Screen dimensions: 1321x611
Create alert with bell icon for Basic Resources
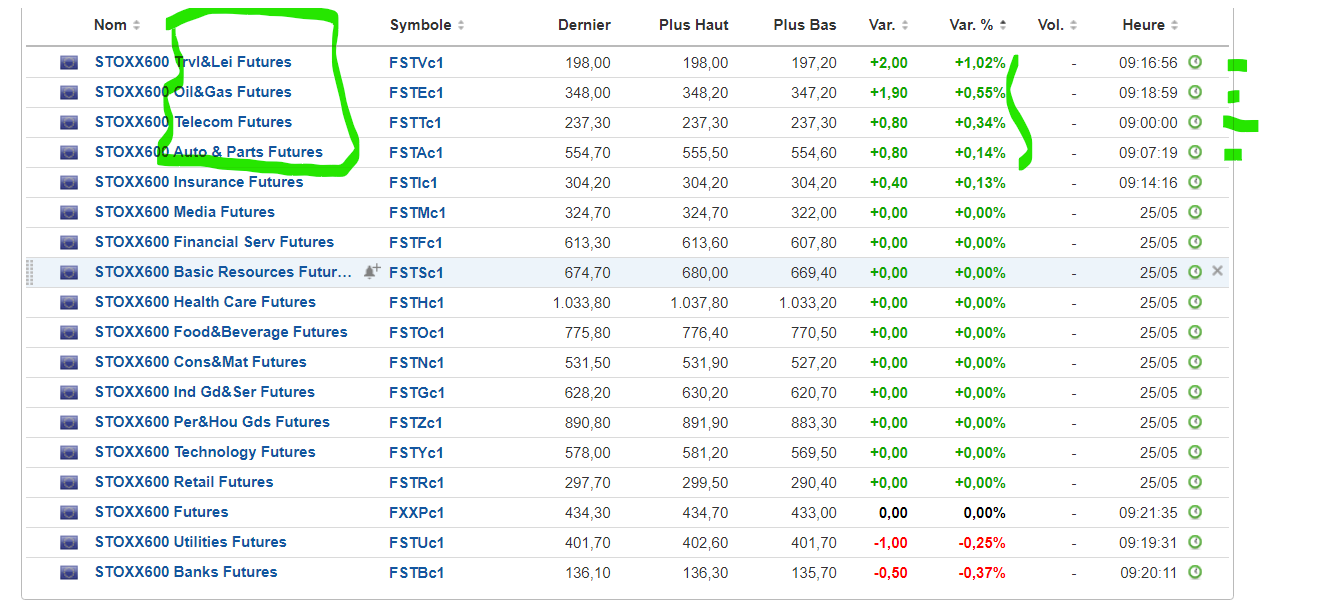coord(371,272)
